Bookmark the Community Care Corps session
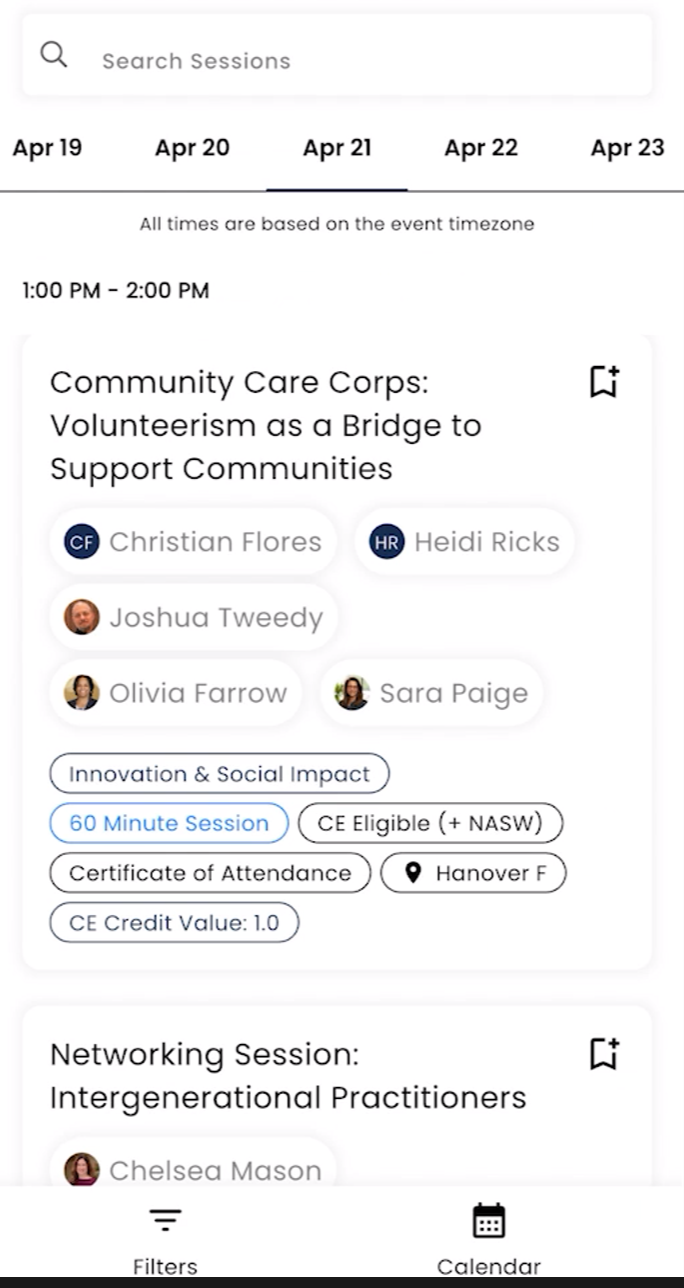684x1288 pixels. [x=604, y=382]
